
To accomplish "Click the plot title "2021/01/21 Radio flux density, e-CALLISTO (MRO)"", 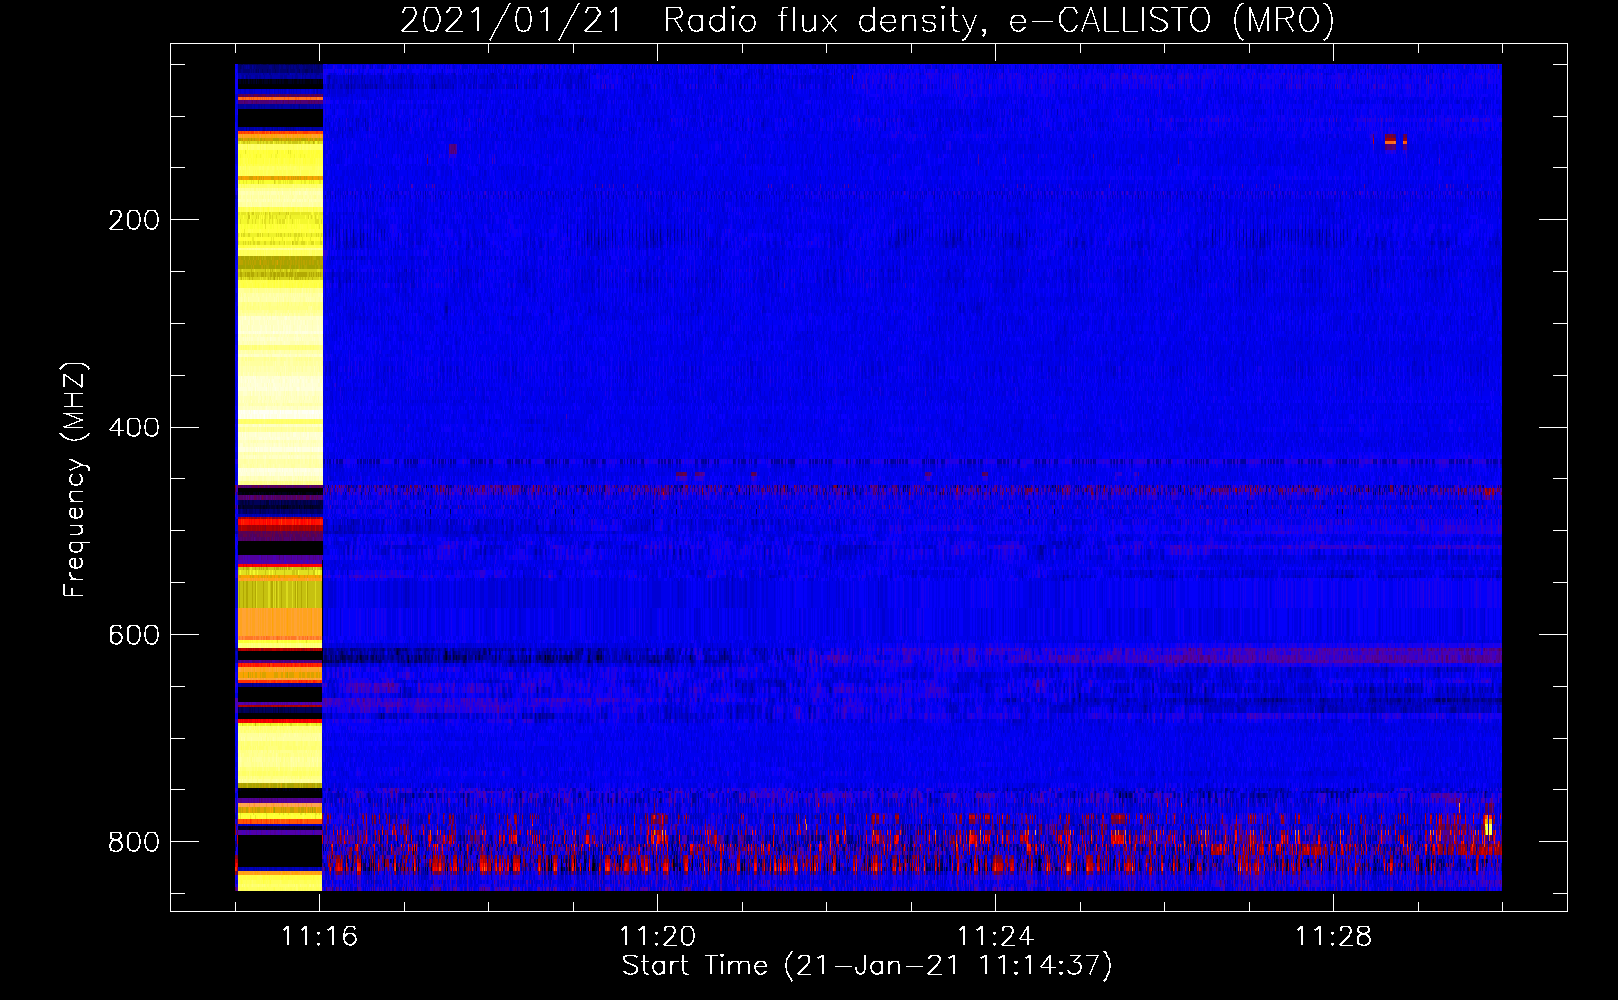I will (x=867, y=20).
